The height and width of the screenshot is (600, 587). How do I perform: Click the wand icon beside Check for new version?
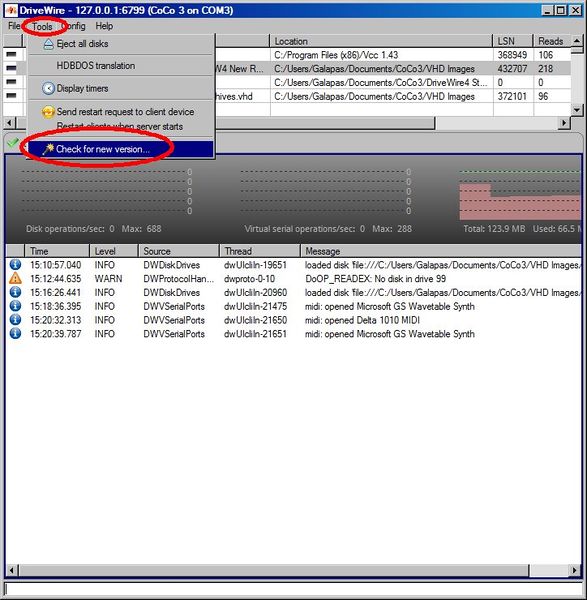[48, 149]
